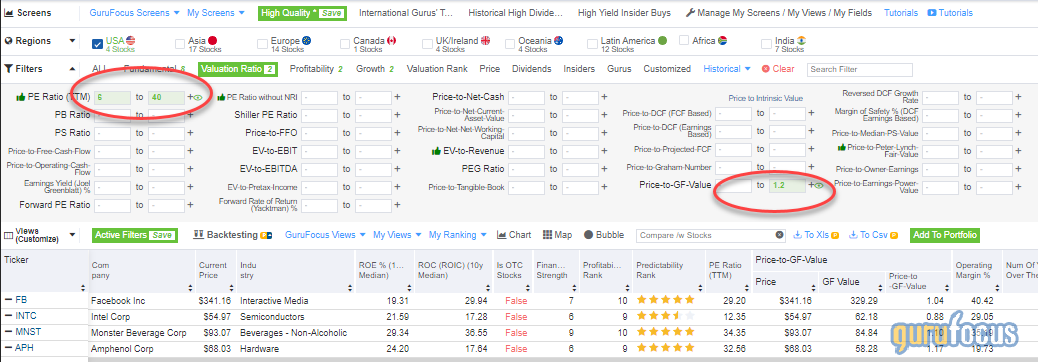
Task: Open the Historical filter dropdown
Action: tap(727, 69)
